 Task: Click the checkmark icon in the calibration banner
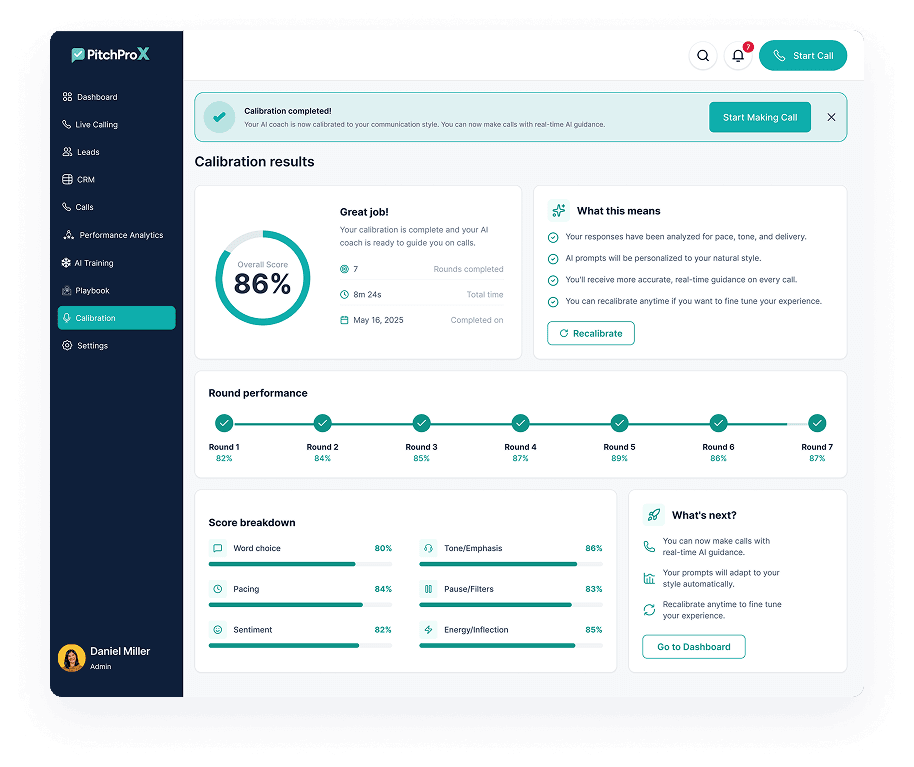219,117
